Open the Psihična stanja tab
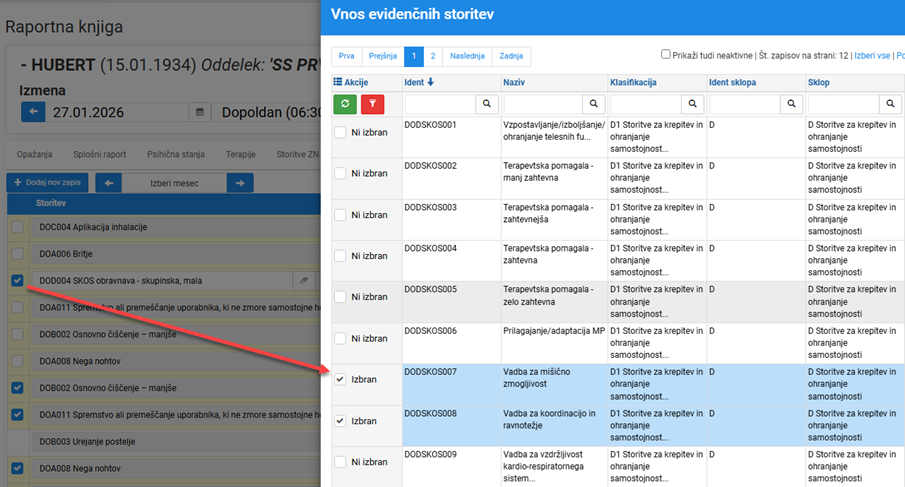This screenshot has height=487, width=905. [x=175, y=154]
